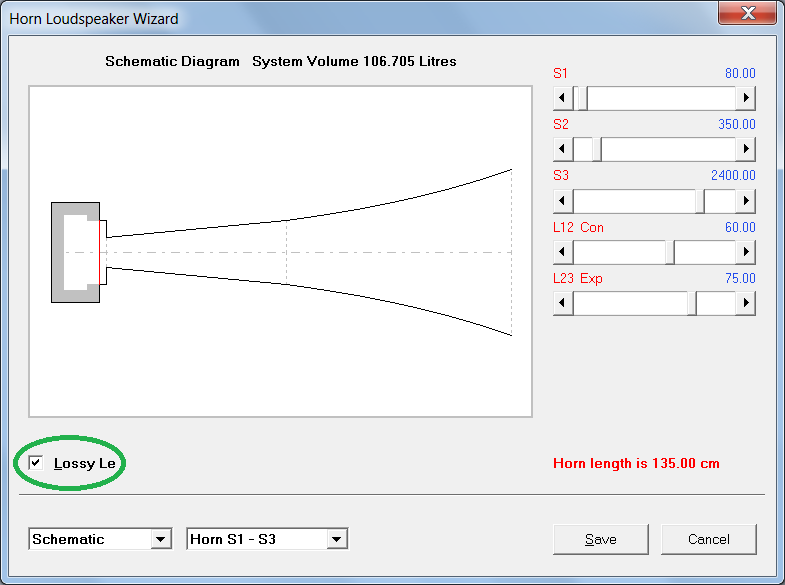Click the S1 value 80.00

[740, 73]
